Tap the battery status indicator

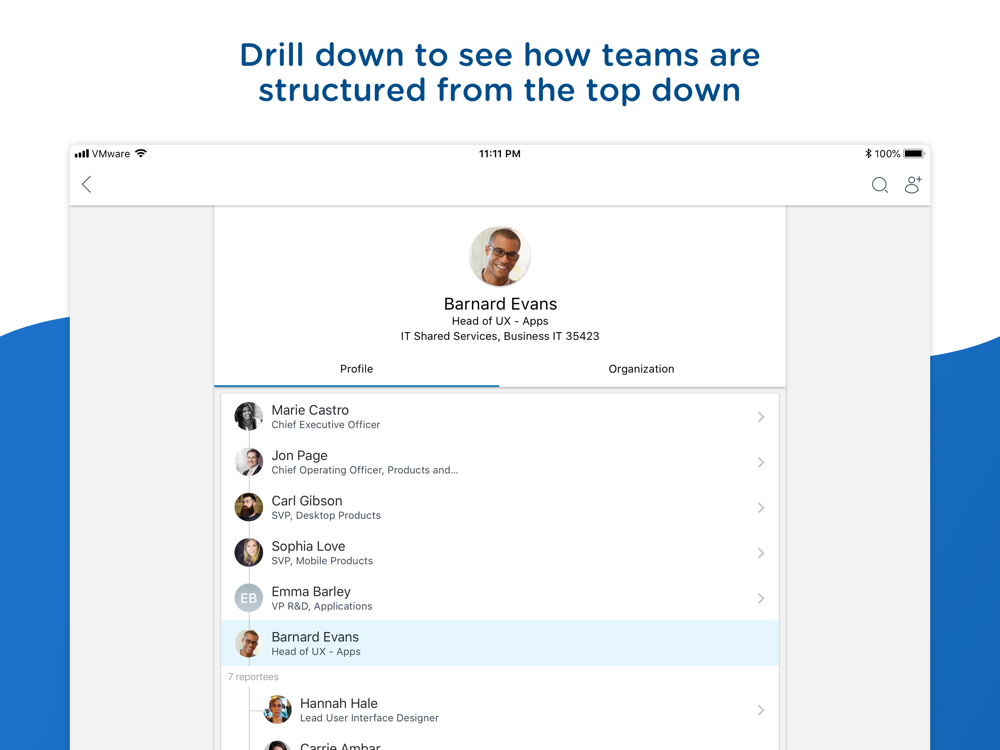[x=913, y=154]
